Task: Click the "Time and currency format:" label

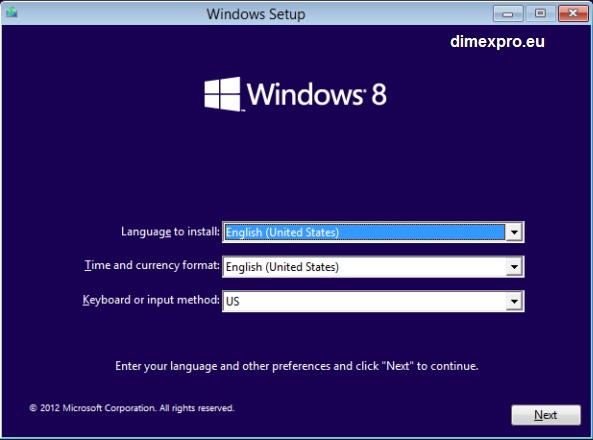Action: coord(152,265)
